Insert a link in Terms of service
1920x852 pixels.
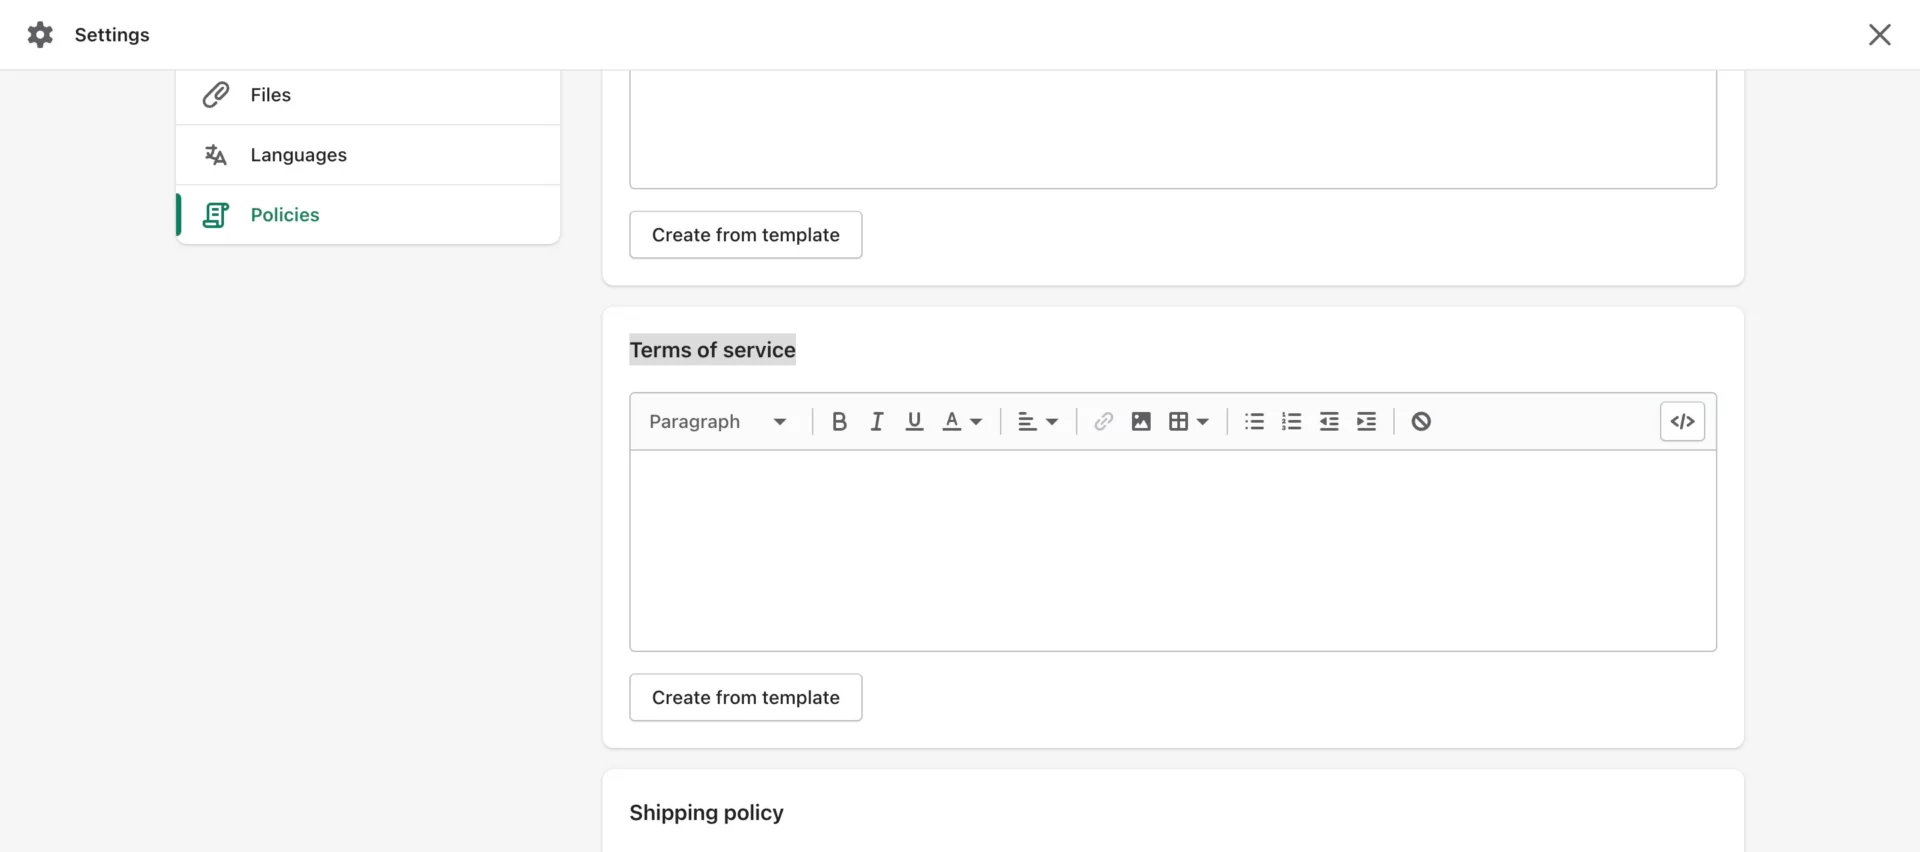pos(1103,422)
